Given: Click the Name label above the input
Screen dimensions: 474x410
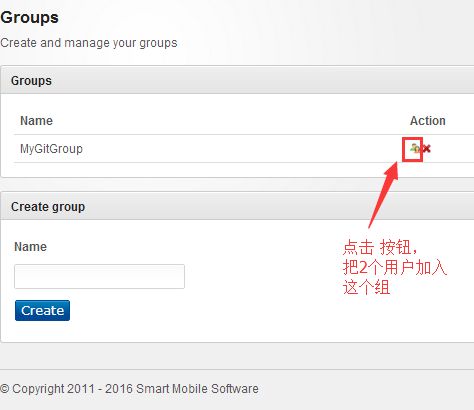Looking at the screenshot, I should point(30,247).
